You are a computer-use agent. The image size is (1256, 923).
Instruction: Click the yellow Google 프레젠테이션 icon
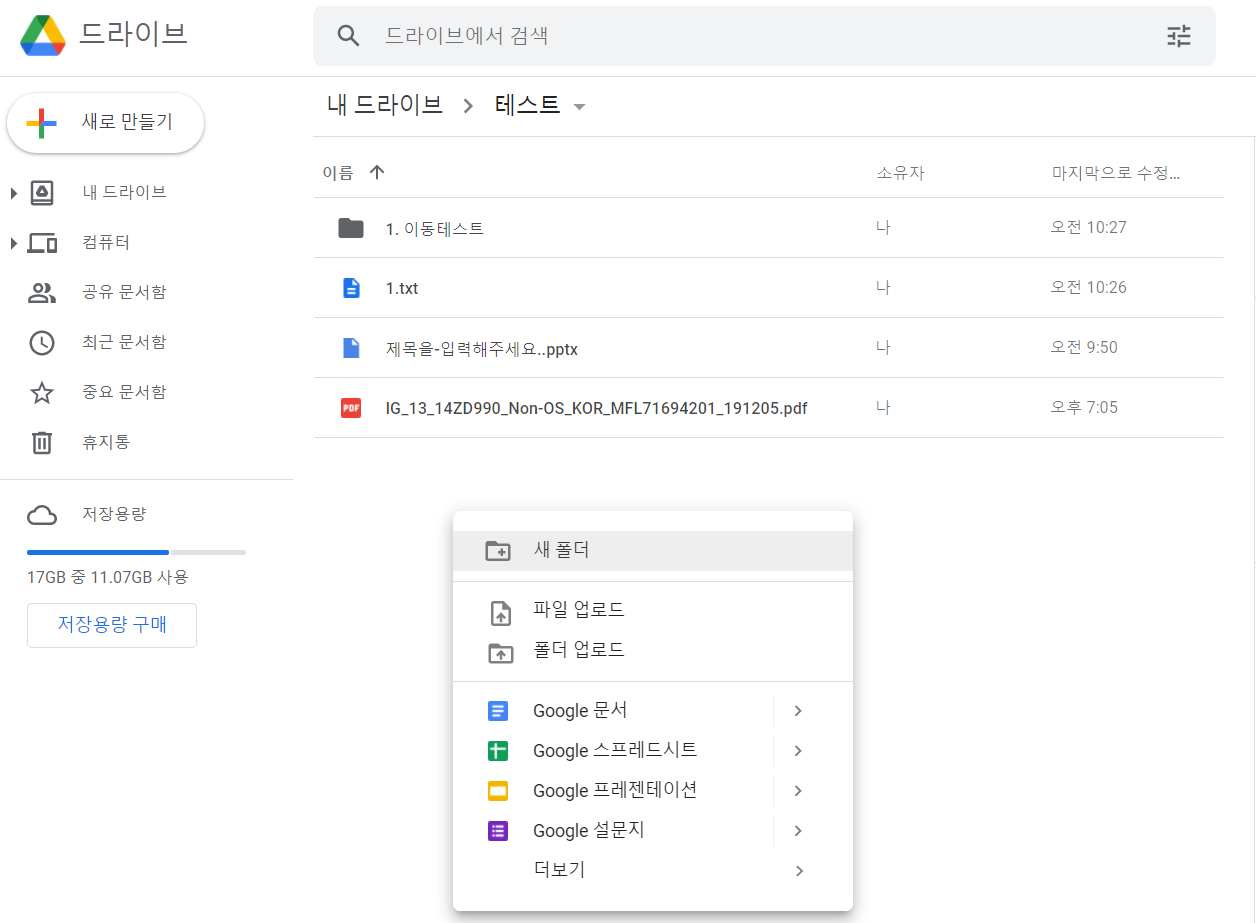point(498,791)
